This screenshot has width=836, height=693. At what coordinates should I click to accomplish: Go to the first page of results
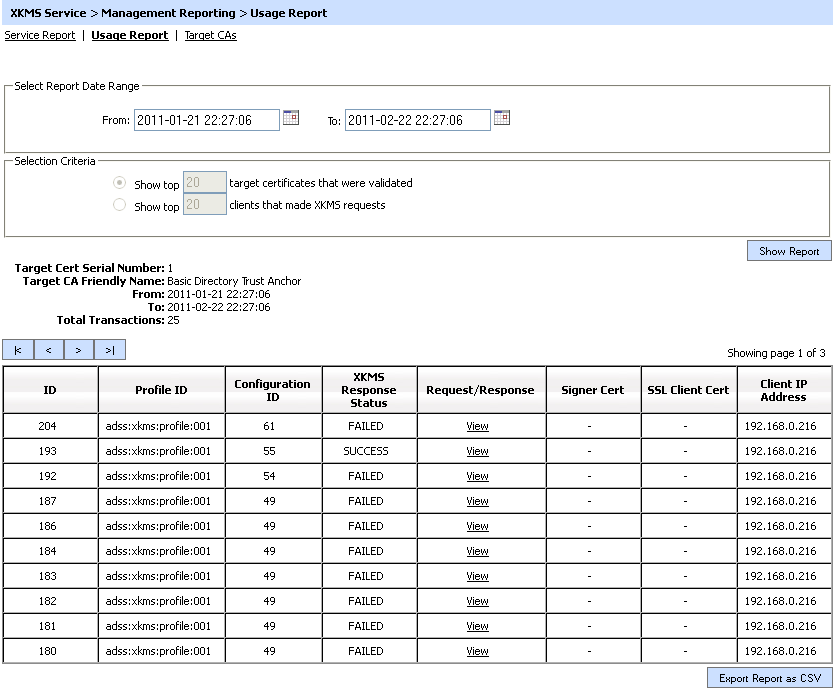click(18, 350)
